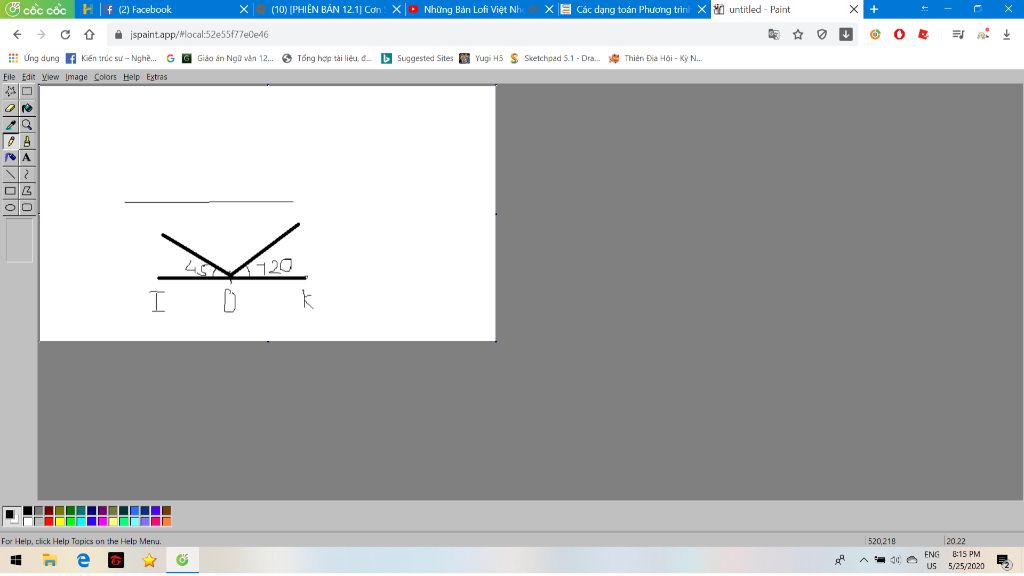Launch Microsoft Edge from the taskbar

click(x=84, y=560)
